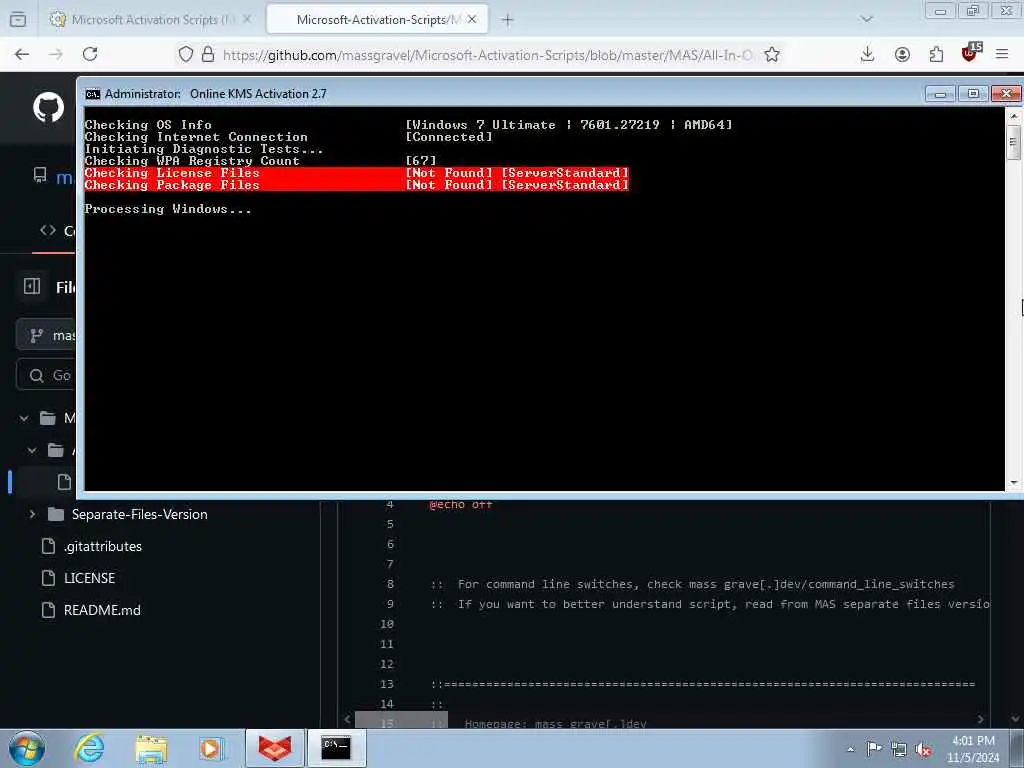Click the 'Checking License Files' red line

coord(356,172)
